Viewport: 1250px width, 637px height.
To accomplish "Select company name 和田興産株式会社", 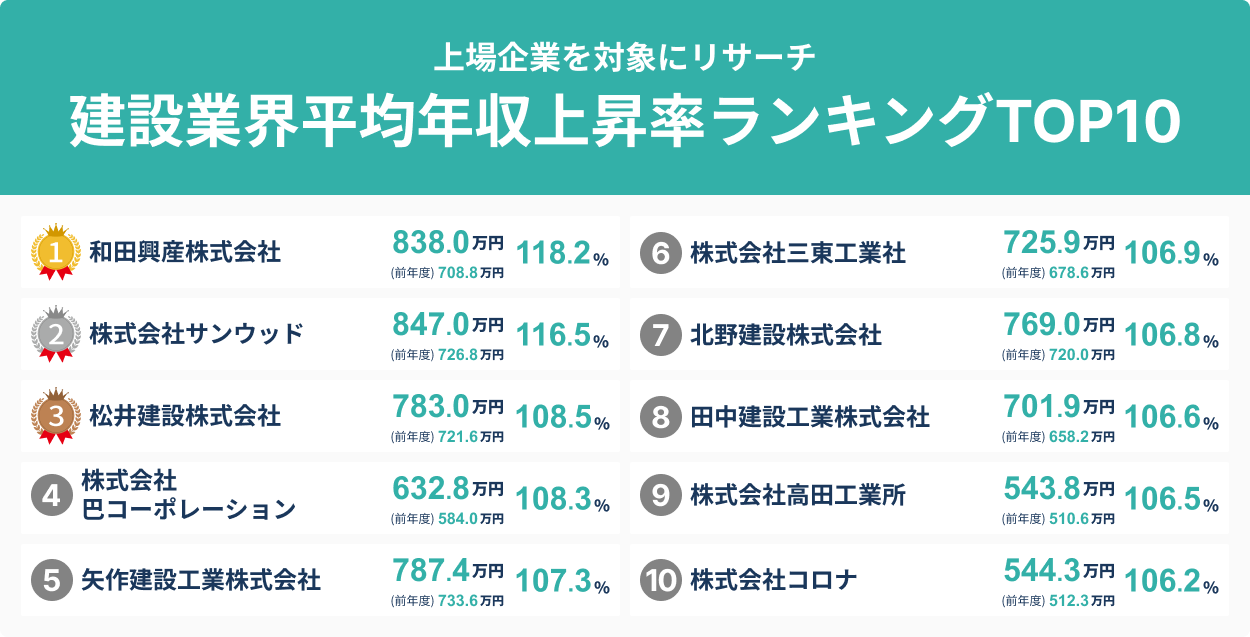I will pos(185,252).
